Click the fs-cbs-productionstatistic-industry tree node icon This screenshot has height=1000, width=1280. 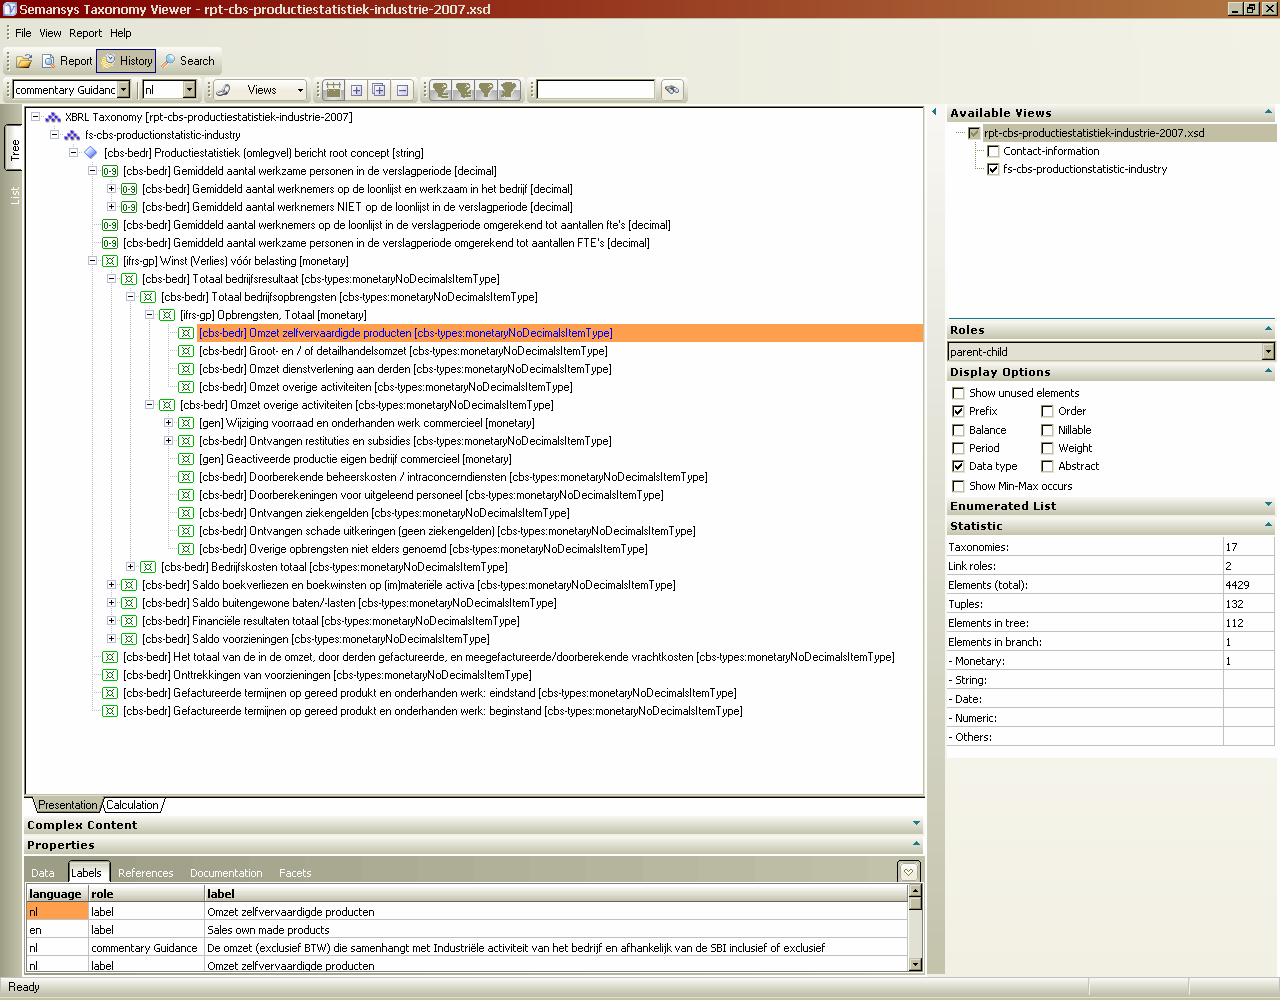[x=72, y=135]
